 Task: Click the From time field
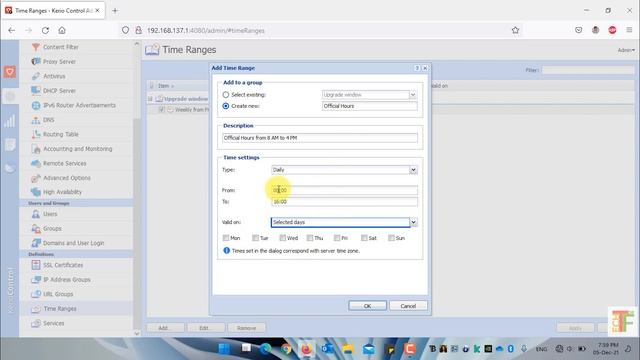click(344, 190)
